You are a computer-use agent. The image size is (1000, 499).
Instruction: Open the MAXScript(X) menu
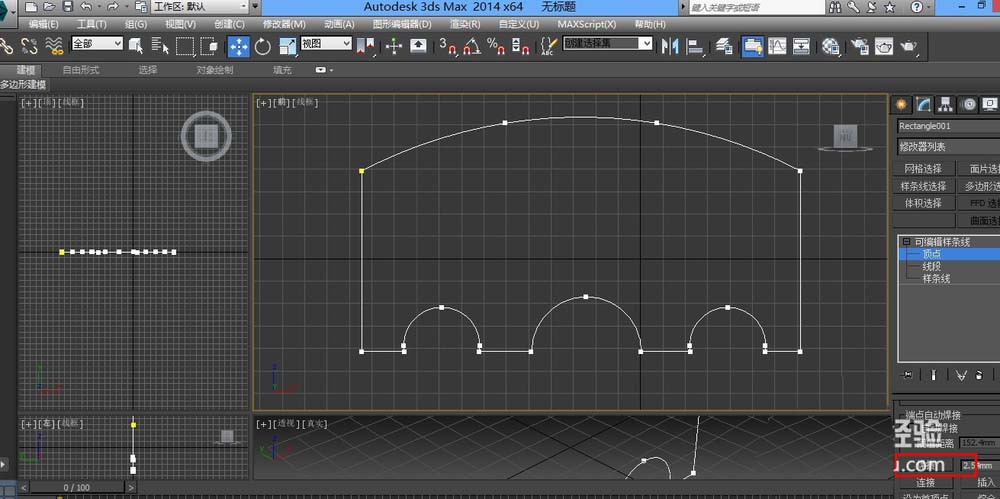tap(587, 24)
